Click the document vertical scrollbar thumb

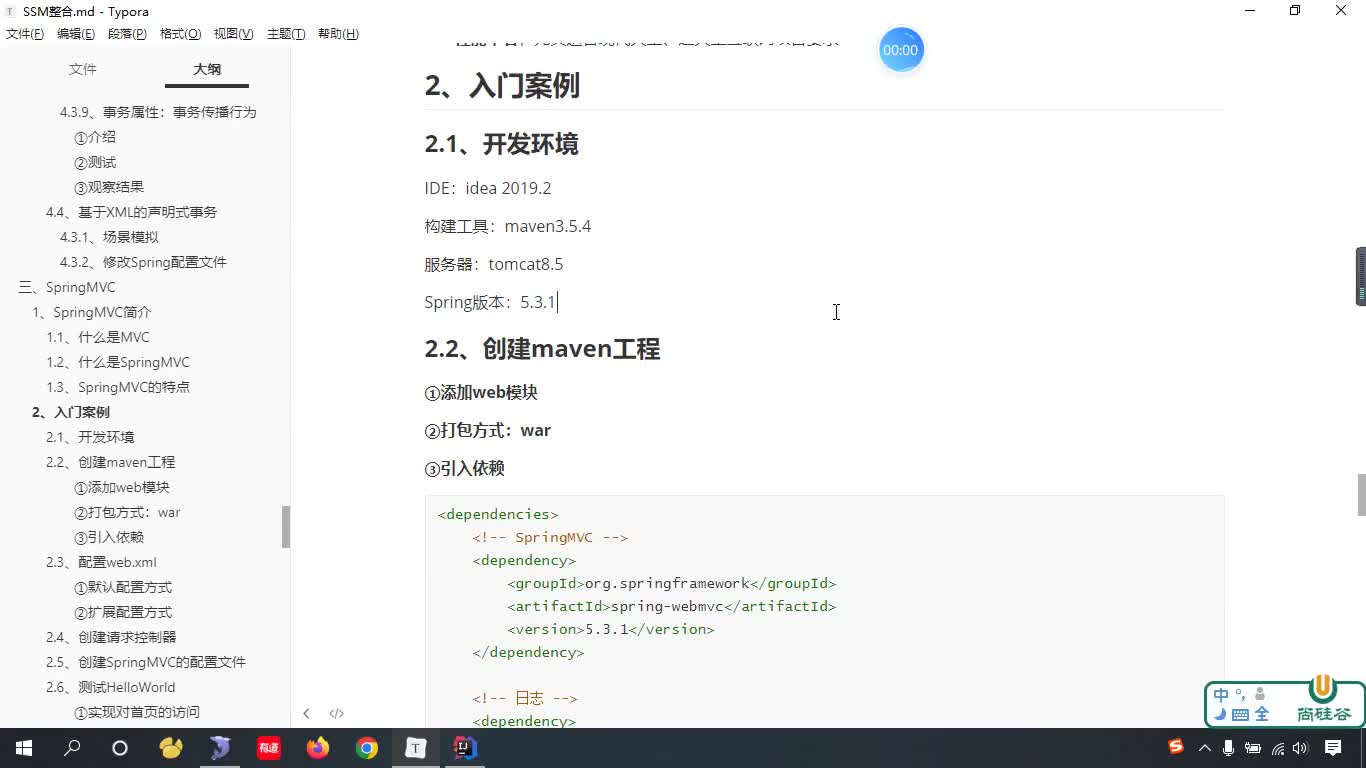[x=1361, y=495]
